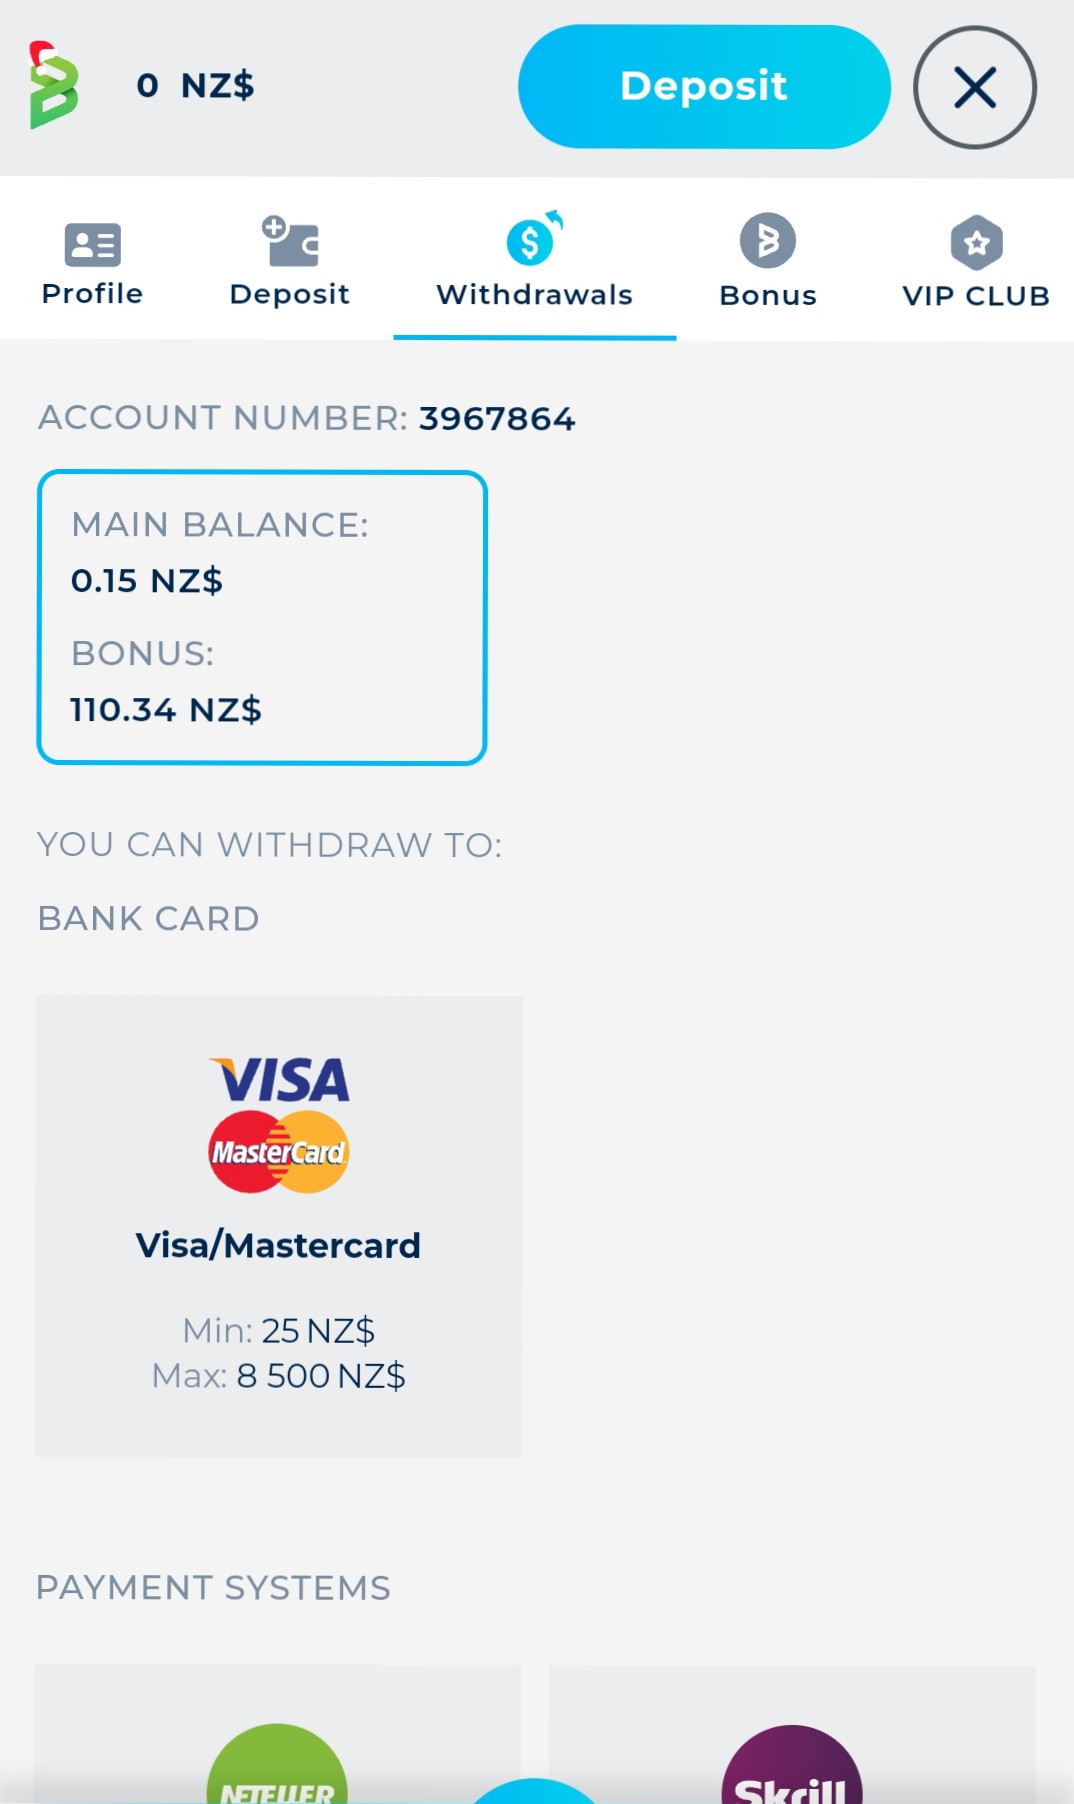1074x1804 pixels.
Task: Open the VIP CLUB tab label
Action: pyautogui.click(x=976, y=296)
